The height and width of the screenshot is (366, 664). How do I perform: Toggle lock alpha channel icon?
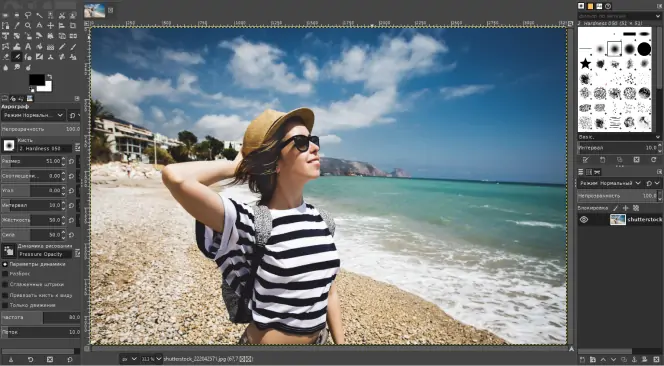pos(636,208)
